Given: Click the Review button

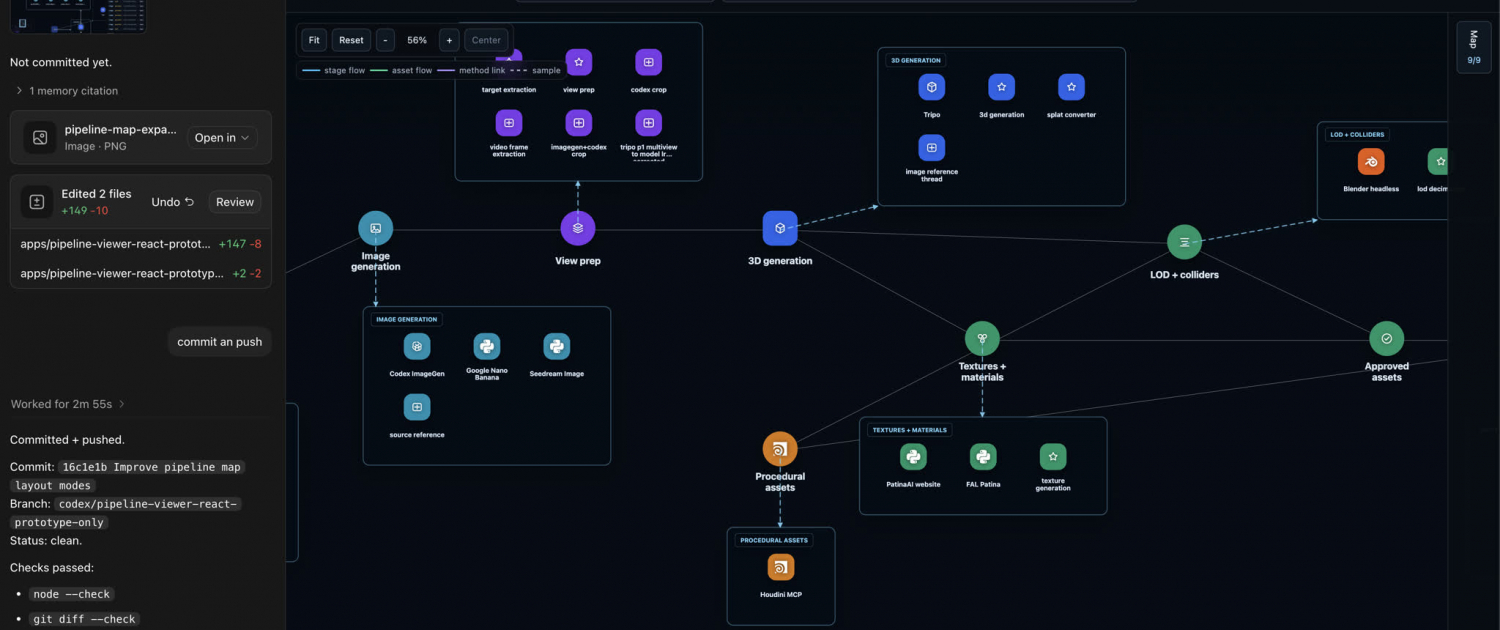Looking at the screenshot, I should [x=235, y=202].
